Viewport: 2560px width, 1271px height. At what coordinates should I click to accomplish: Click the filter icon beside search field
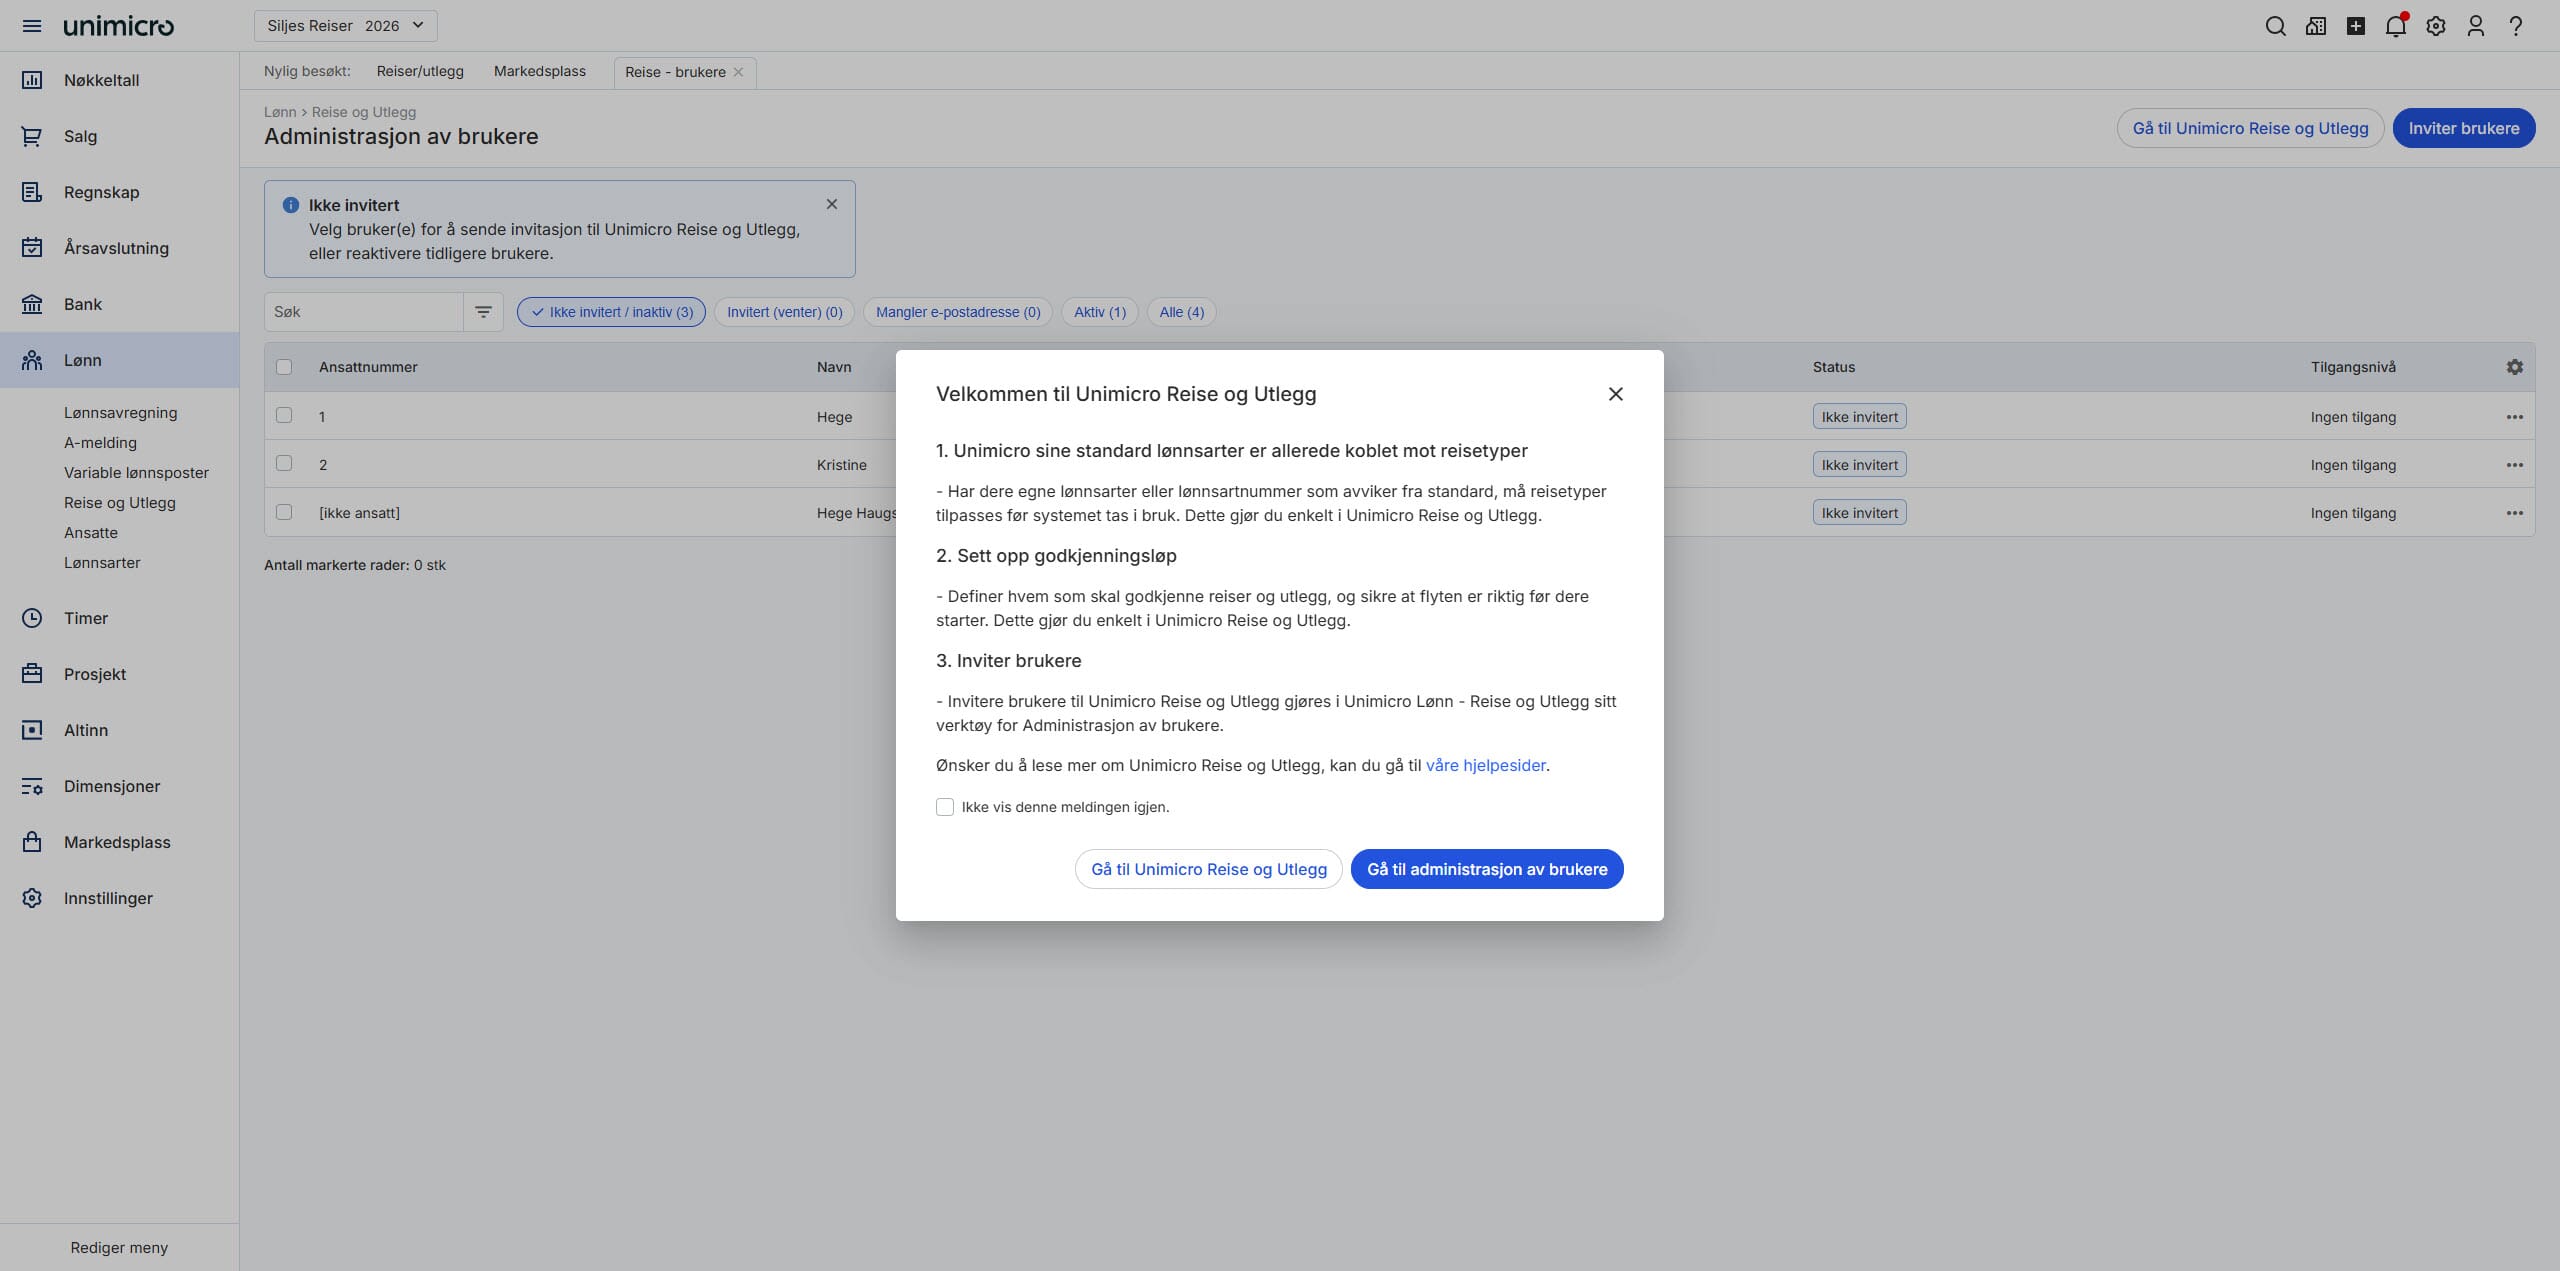click(483, 312)
